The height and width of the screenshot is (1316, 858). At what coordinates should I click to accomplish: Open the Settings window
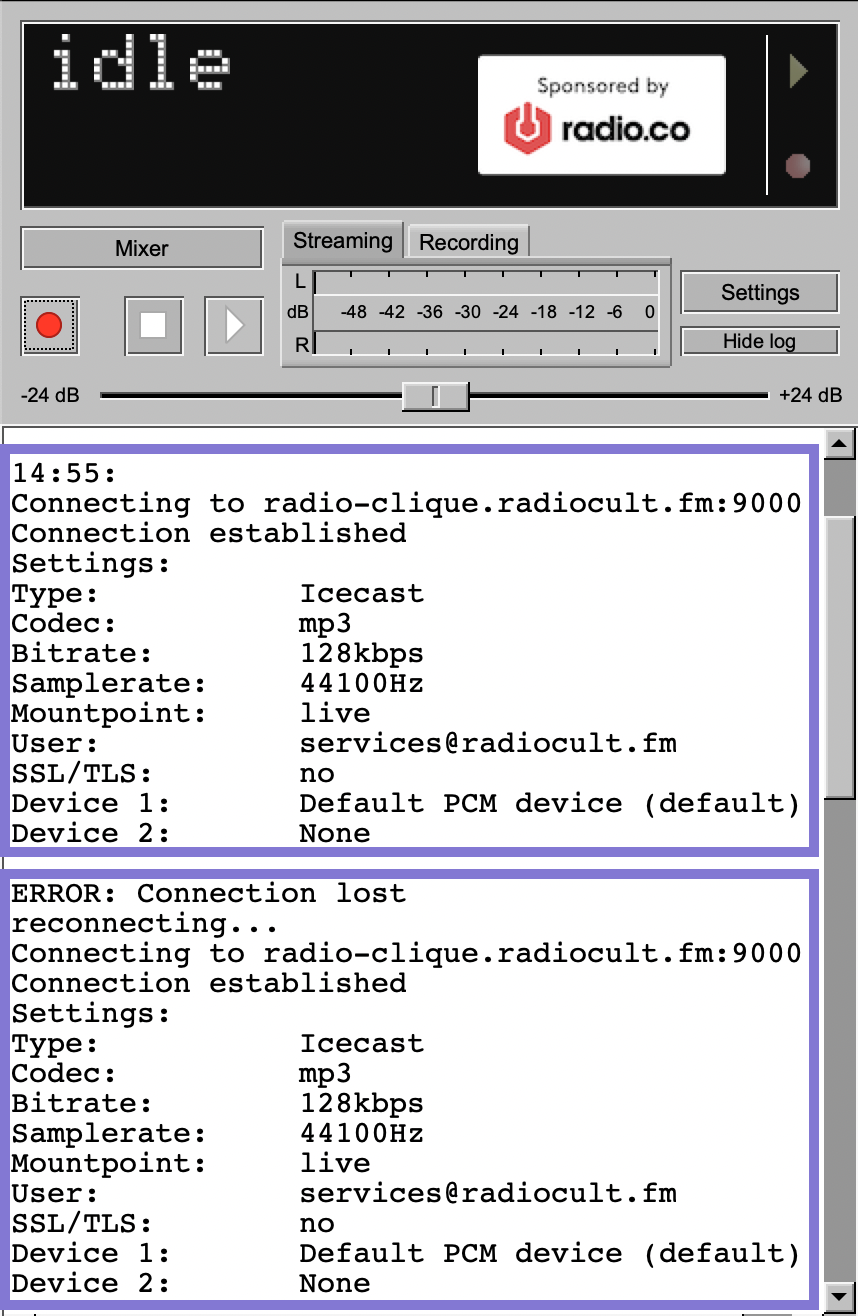[x=760, y=292]
